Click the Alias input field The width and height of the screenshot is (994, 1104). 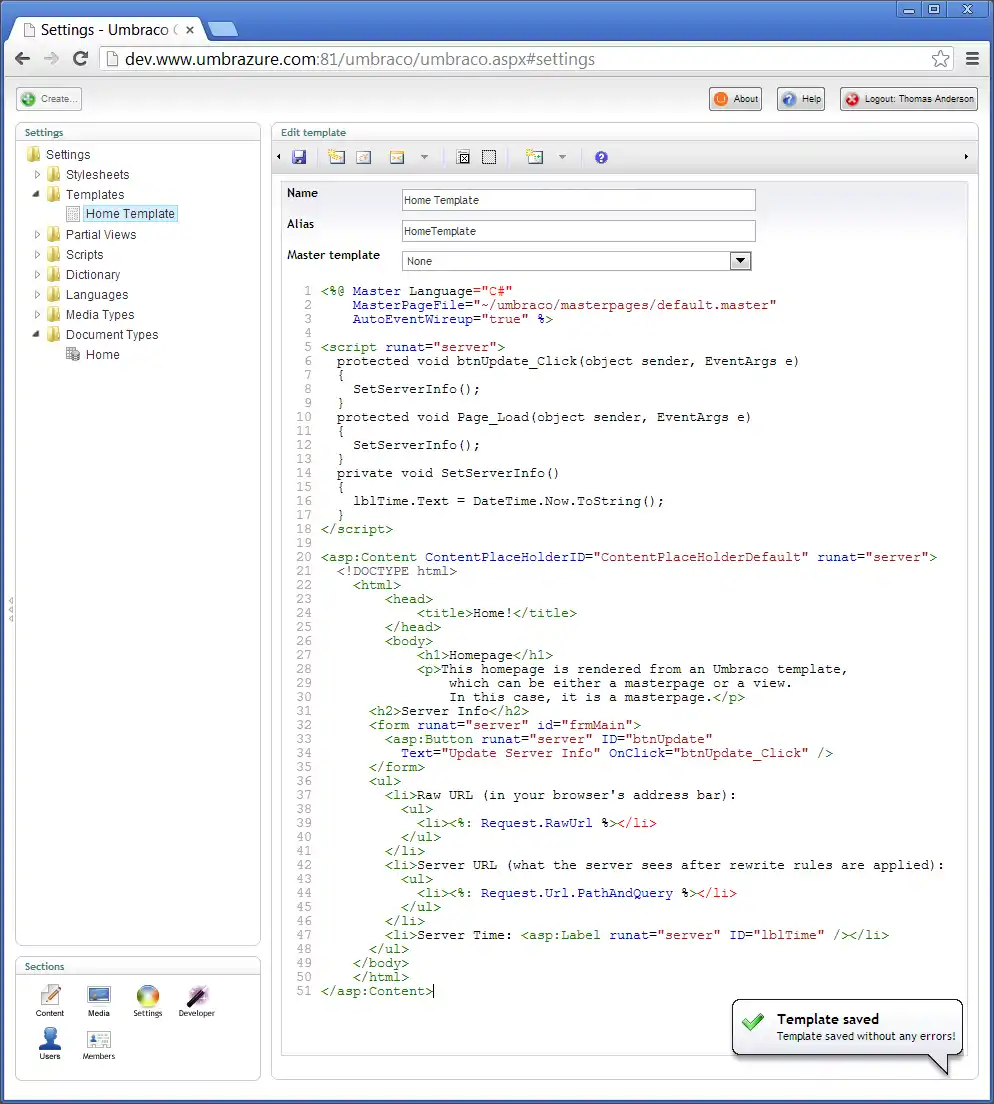click(579, 231)
